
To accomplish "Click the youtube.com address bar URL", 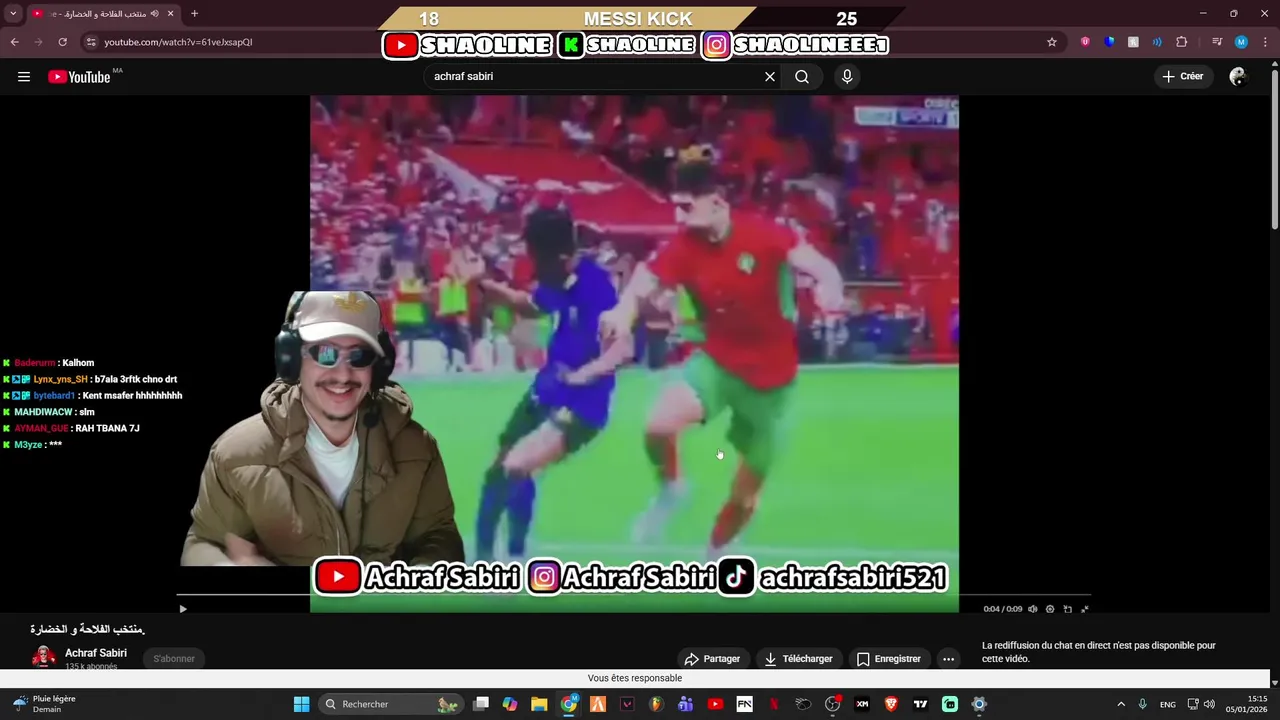I will pos(178,42).
